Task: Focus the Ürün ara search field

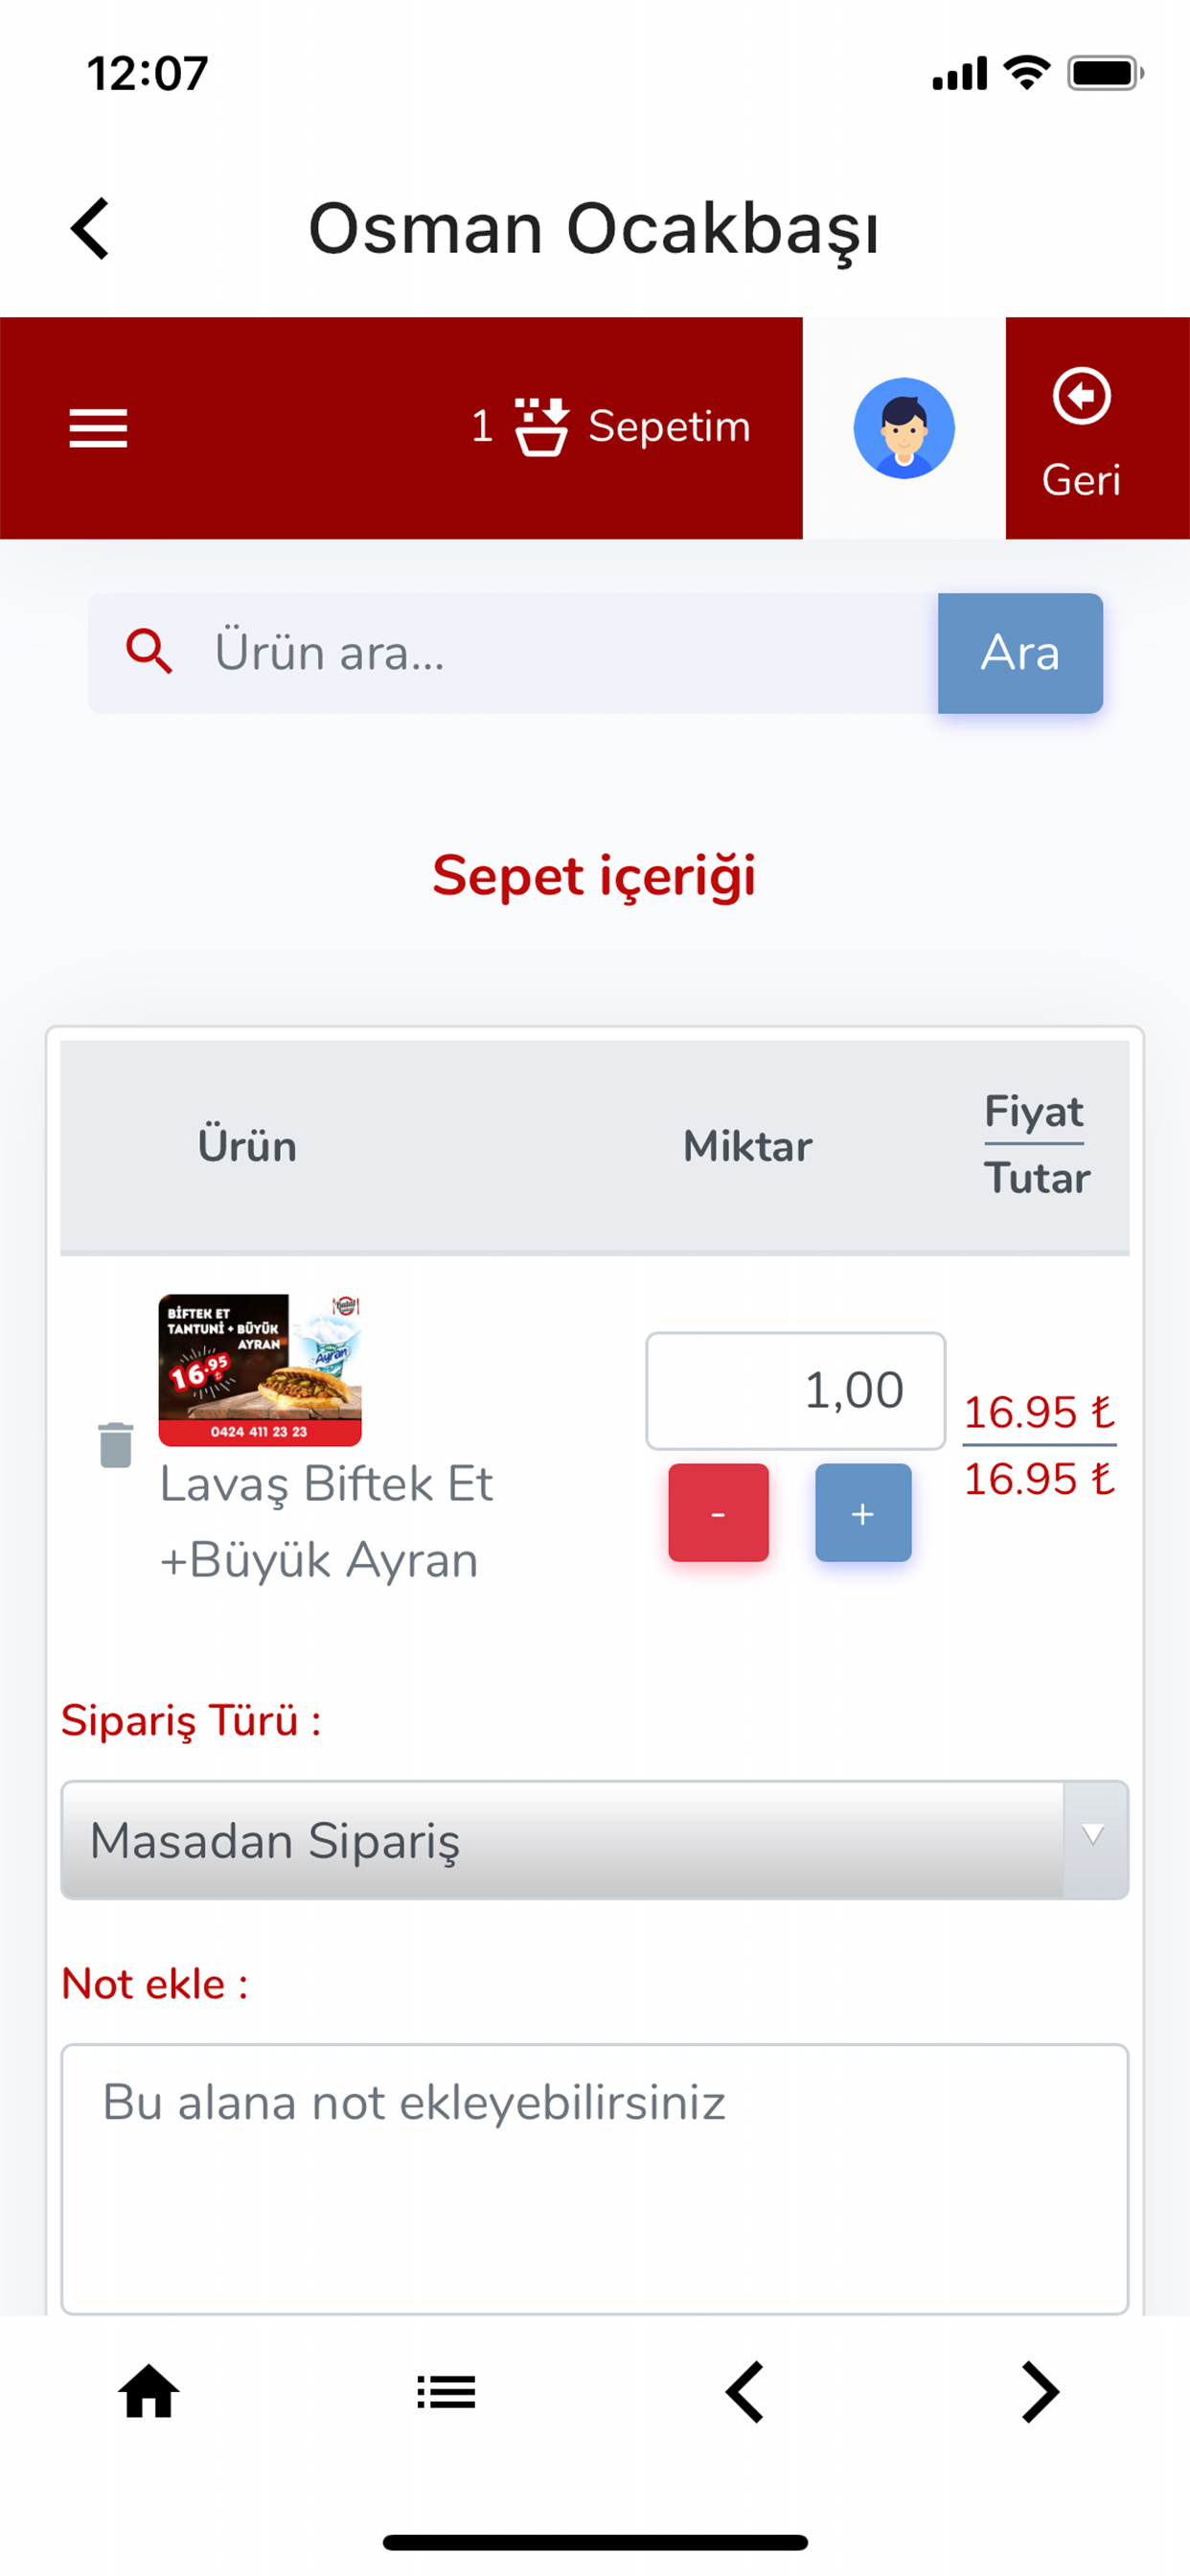Action: coord(560,653)
